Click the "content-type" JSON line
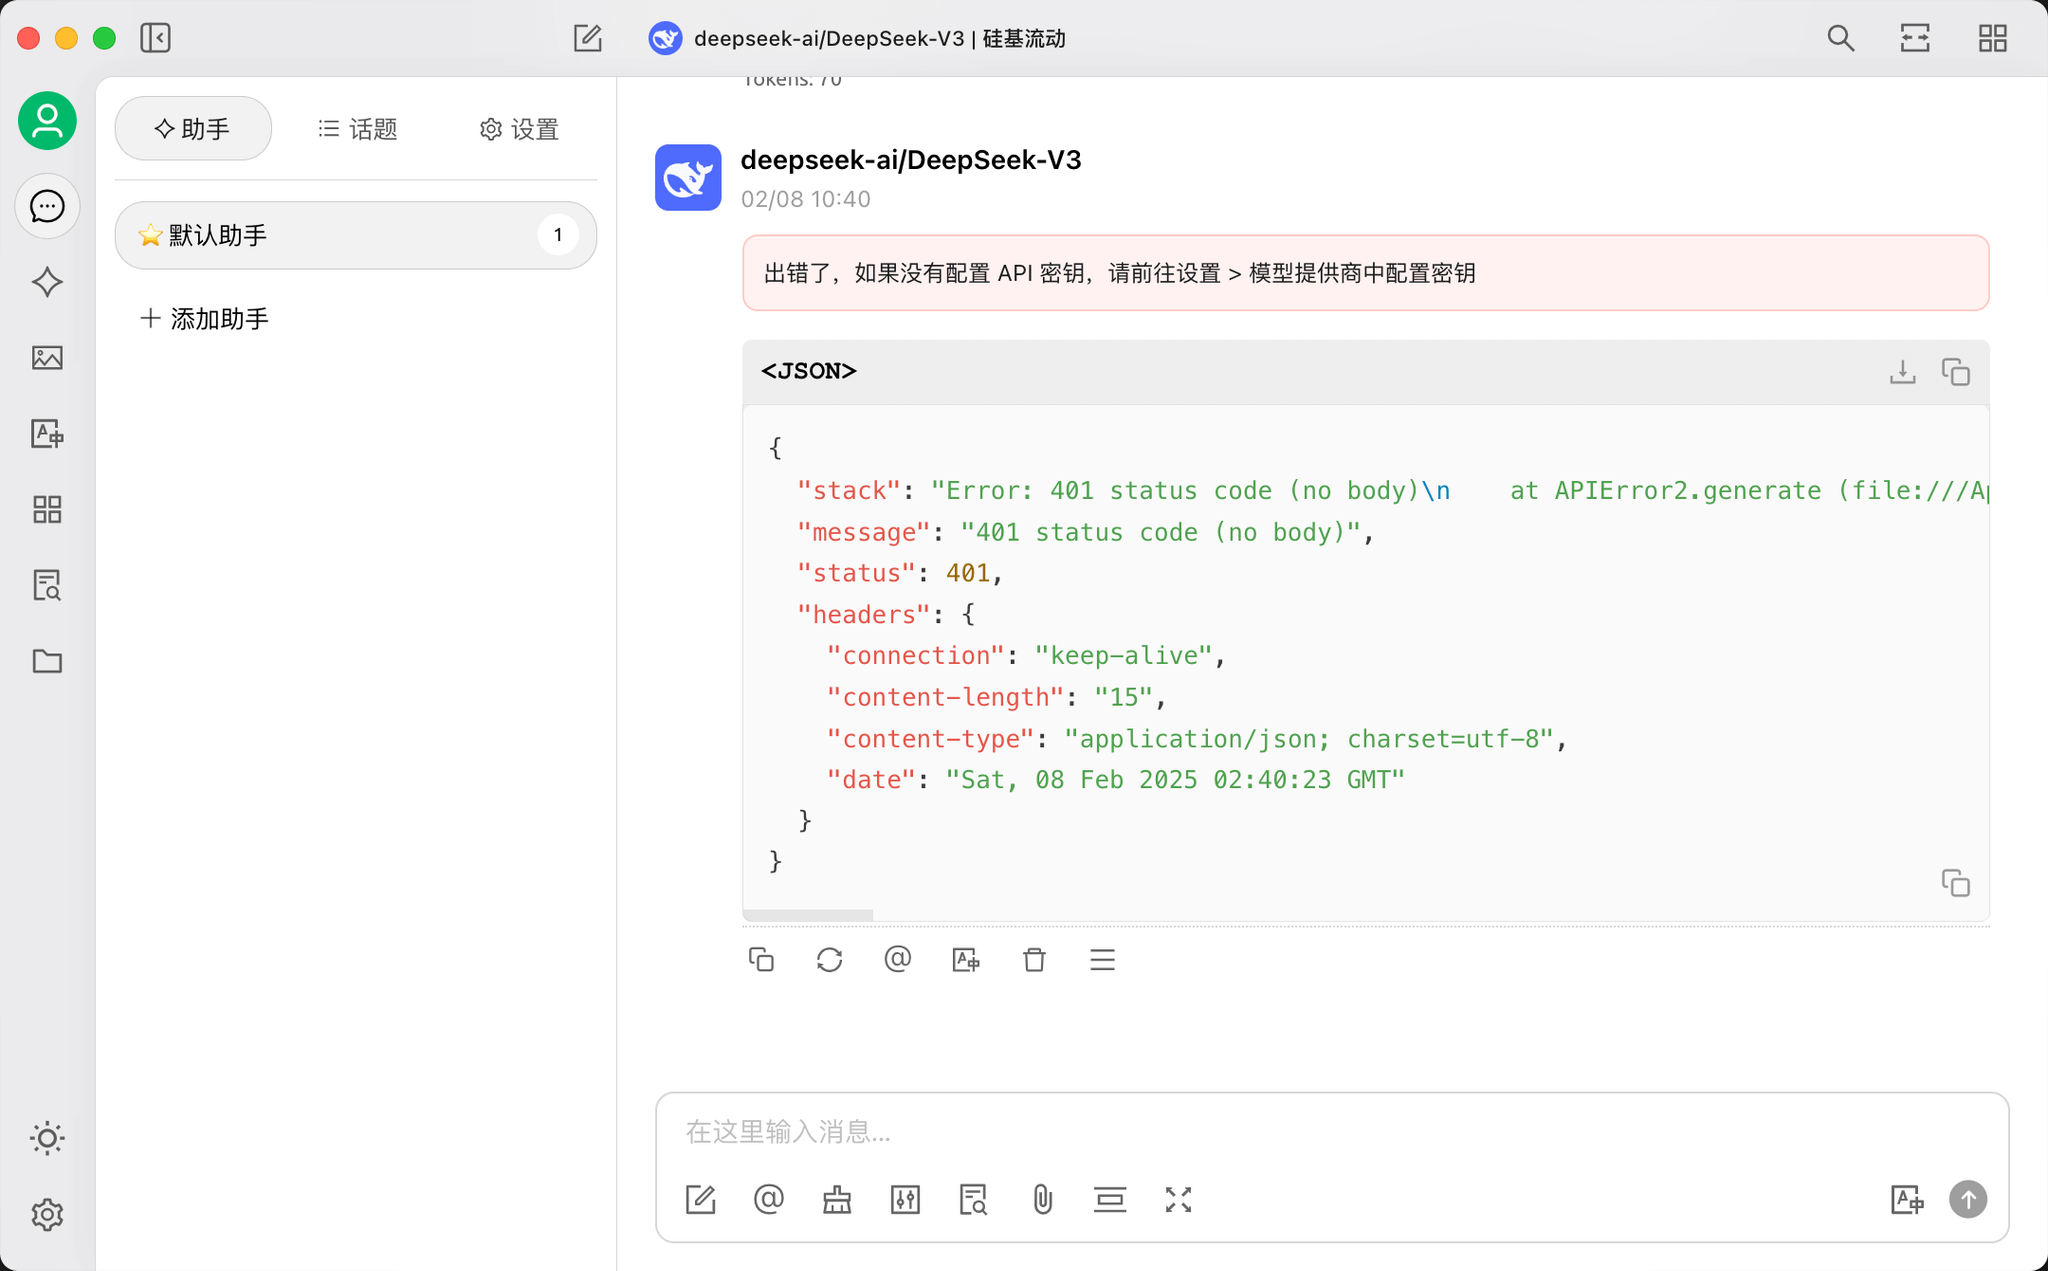Screen dimensions: 2048x1271 pyautogui.click(x=1196, y=738)
